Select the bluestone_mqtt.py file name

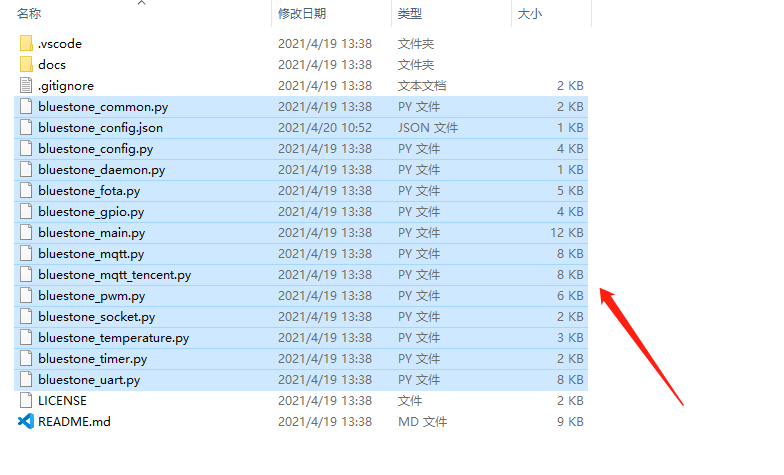pos(91,254)
